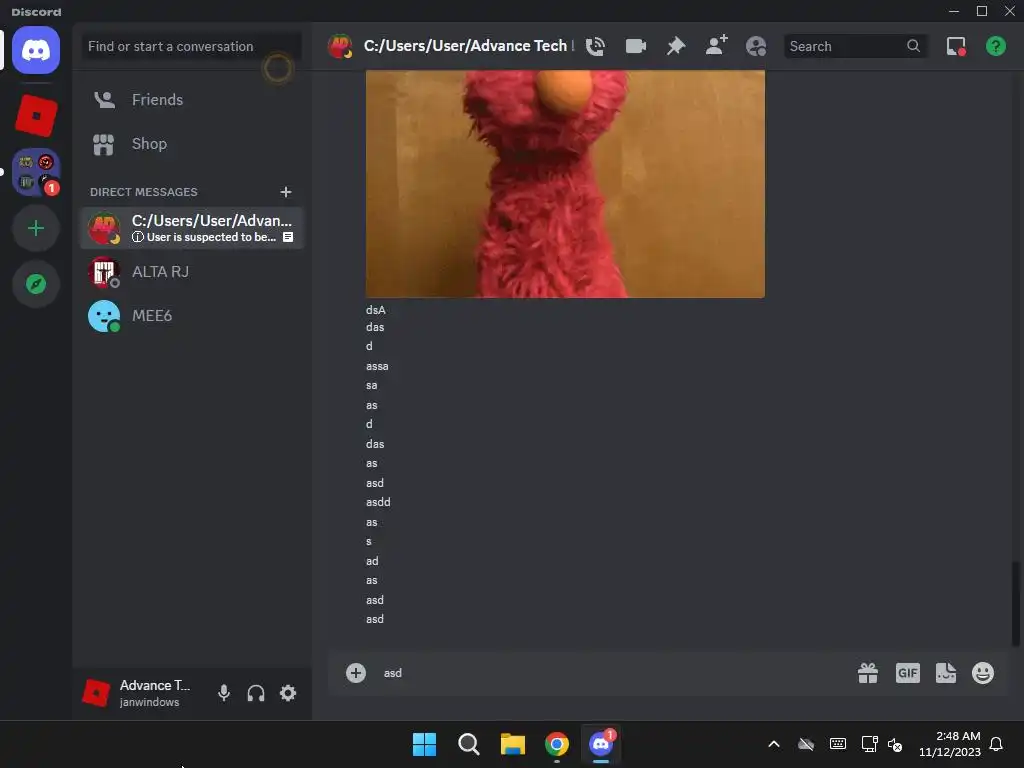Viewport: 1024px width, 768px height.
Task: Click the message Search field
Action: [856, 46]
